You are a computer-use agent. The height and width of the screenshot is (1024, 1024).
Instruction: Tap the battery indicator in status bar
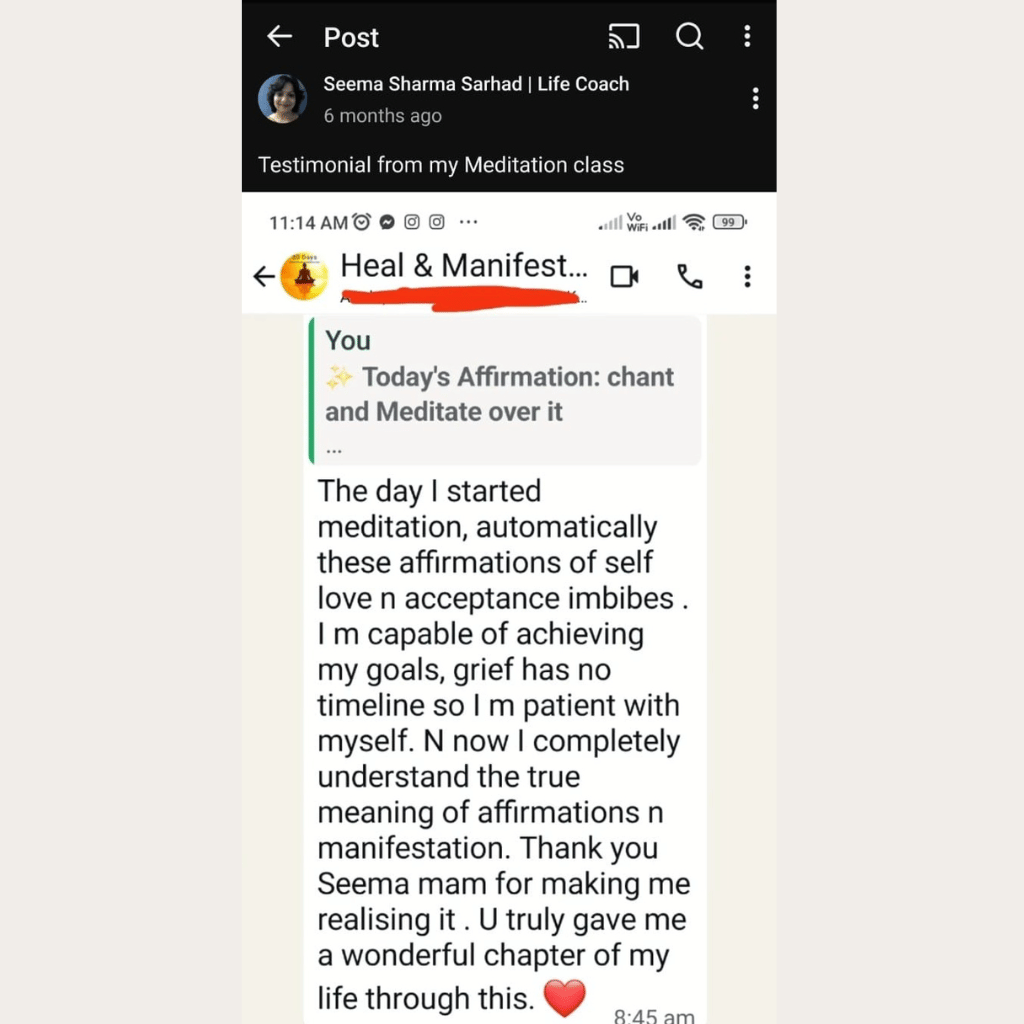pos(729,222)
